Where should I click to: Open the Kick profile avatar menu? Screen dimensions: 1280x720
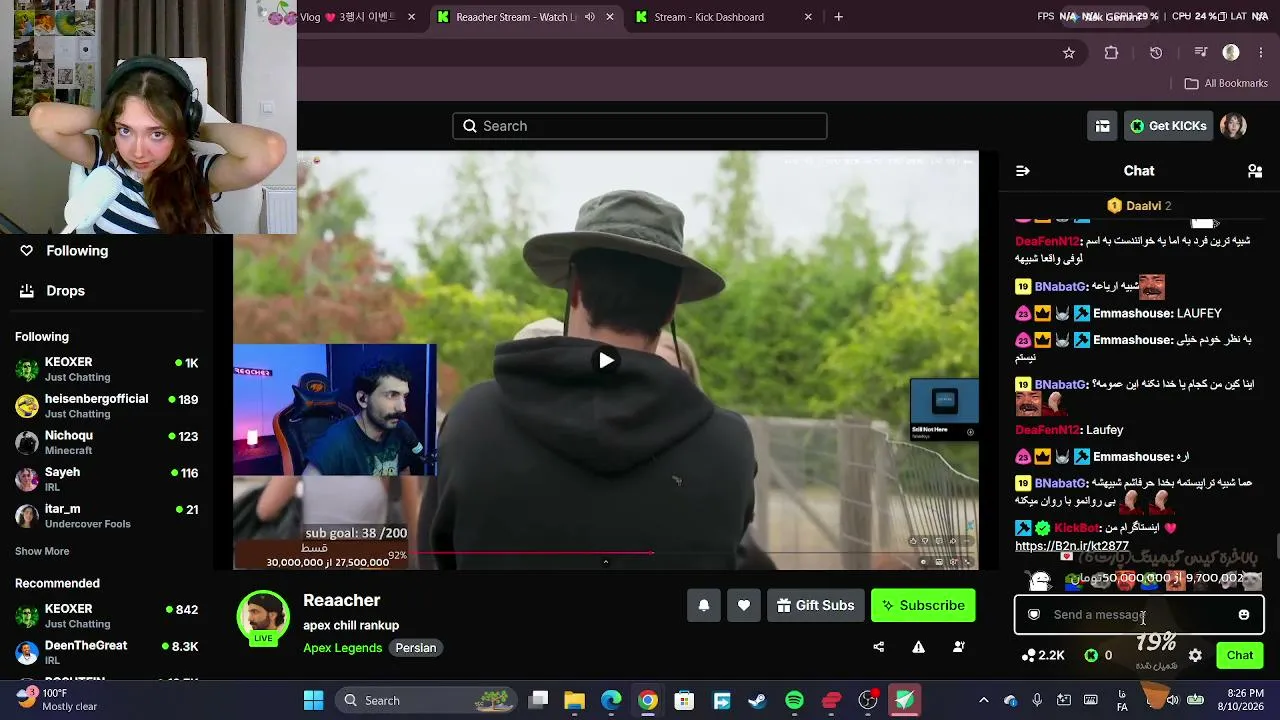pos(1233,126)
